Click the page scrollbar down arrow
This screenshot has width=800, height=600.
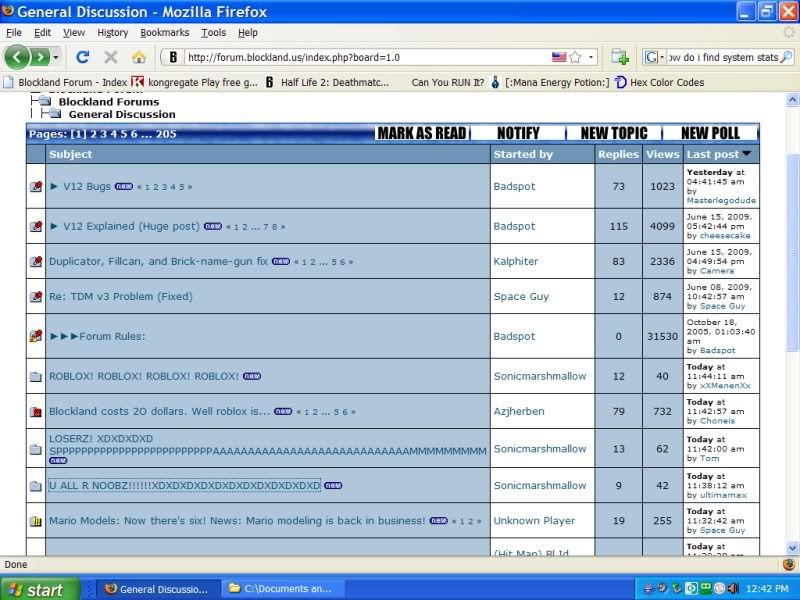(x=792, y=548)
